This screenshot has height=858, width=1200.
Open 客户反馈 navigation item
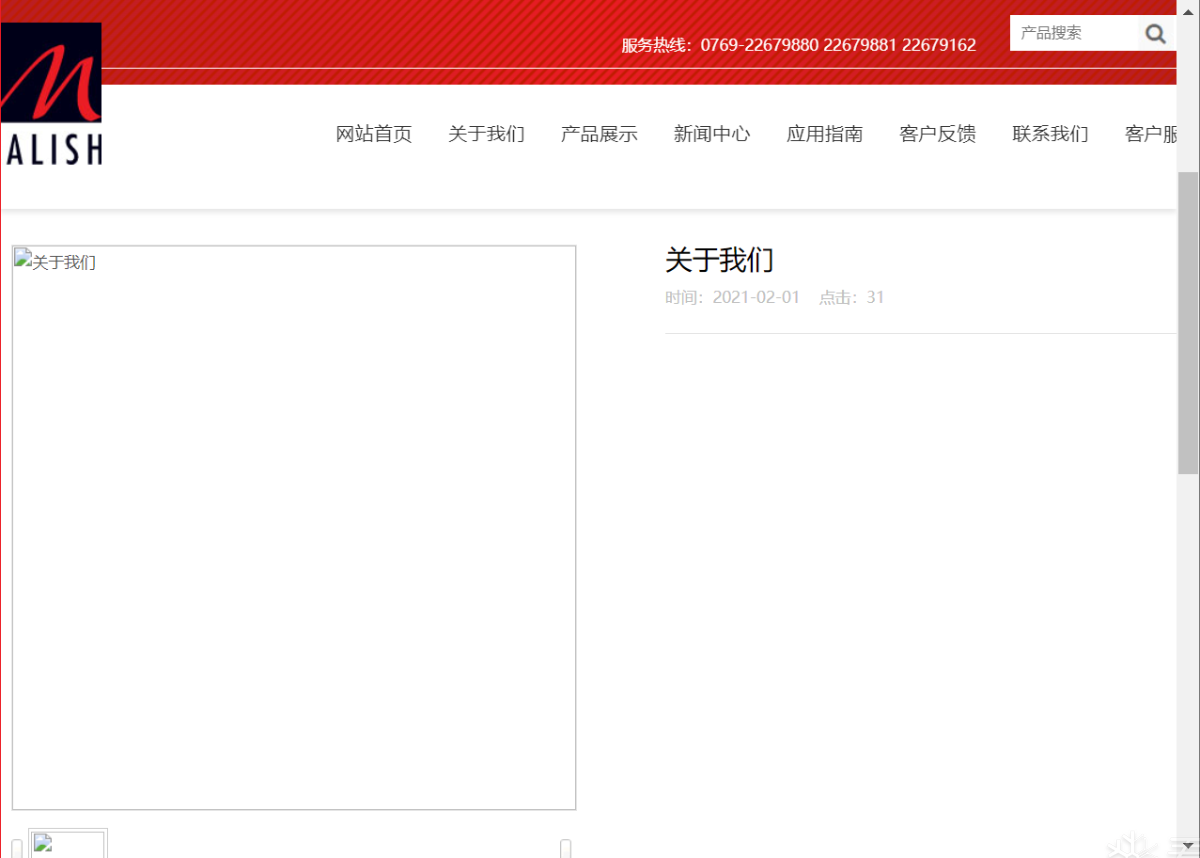938,134
